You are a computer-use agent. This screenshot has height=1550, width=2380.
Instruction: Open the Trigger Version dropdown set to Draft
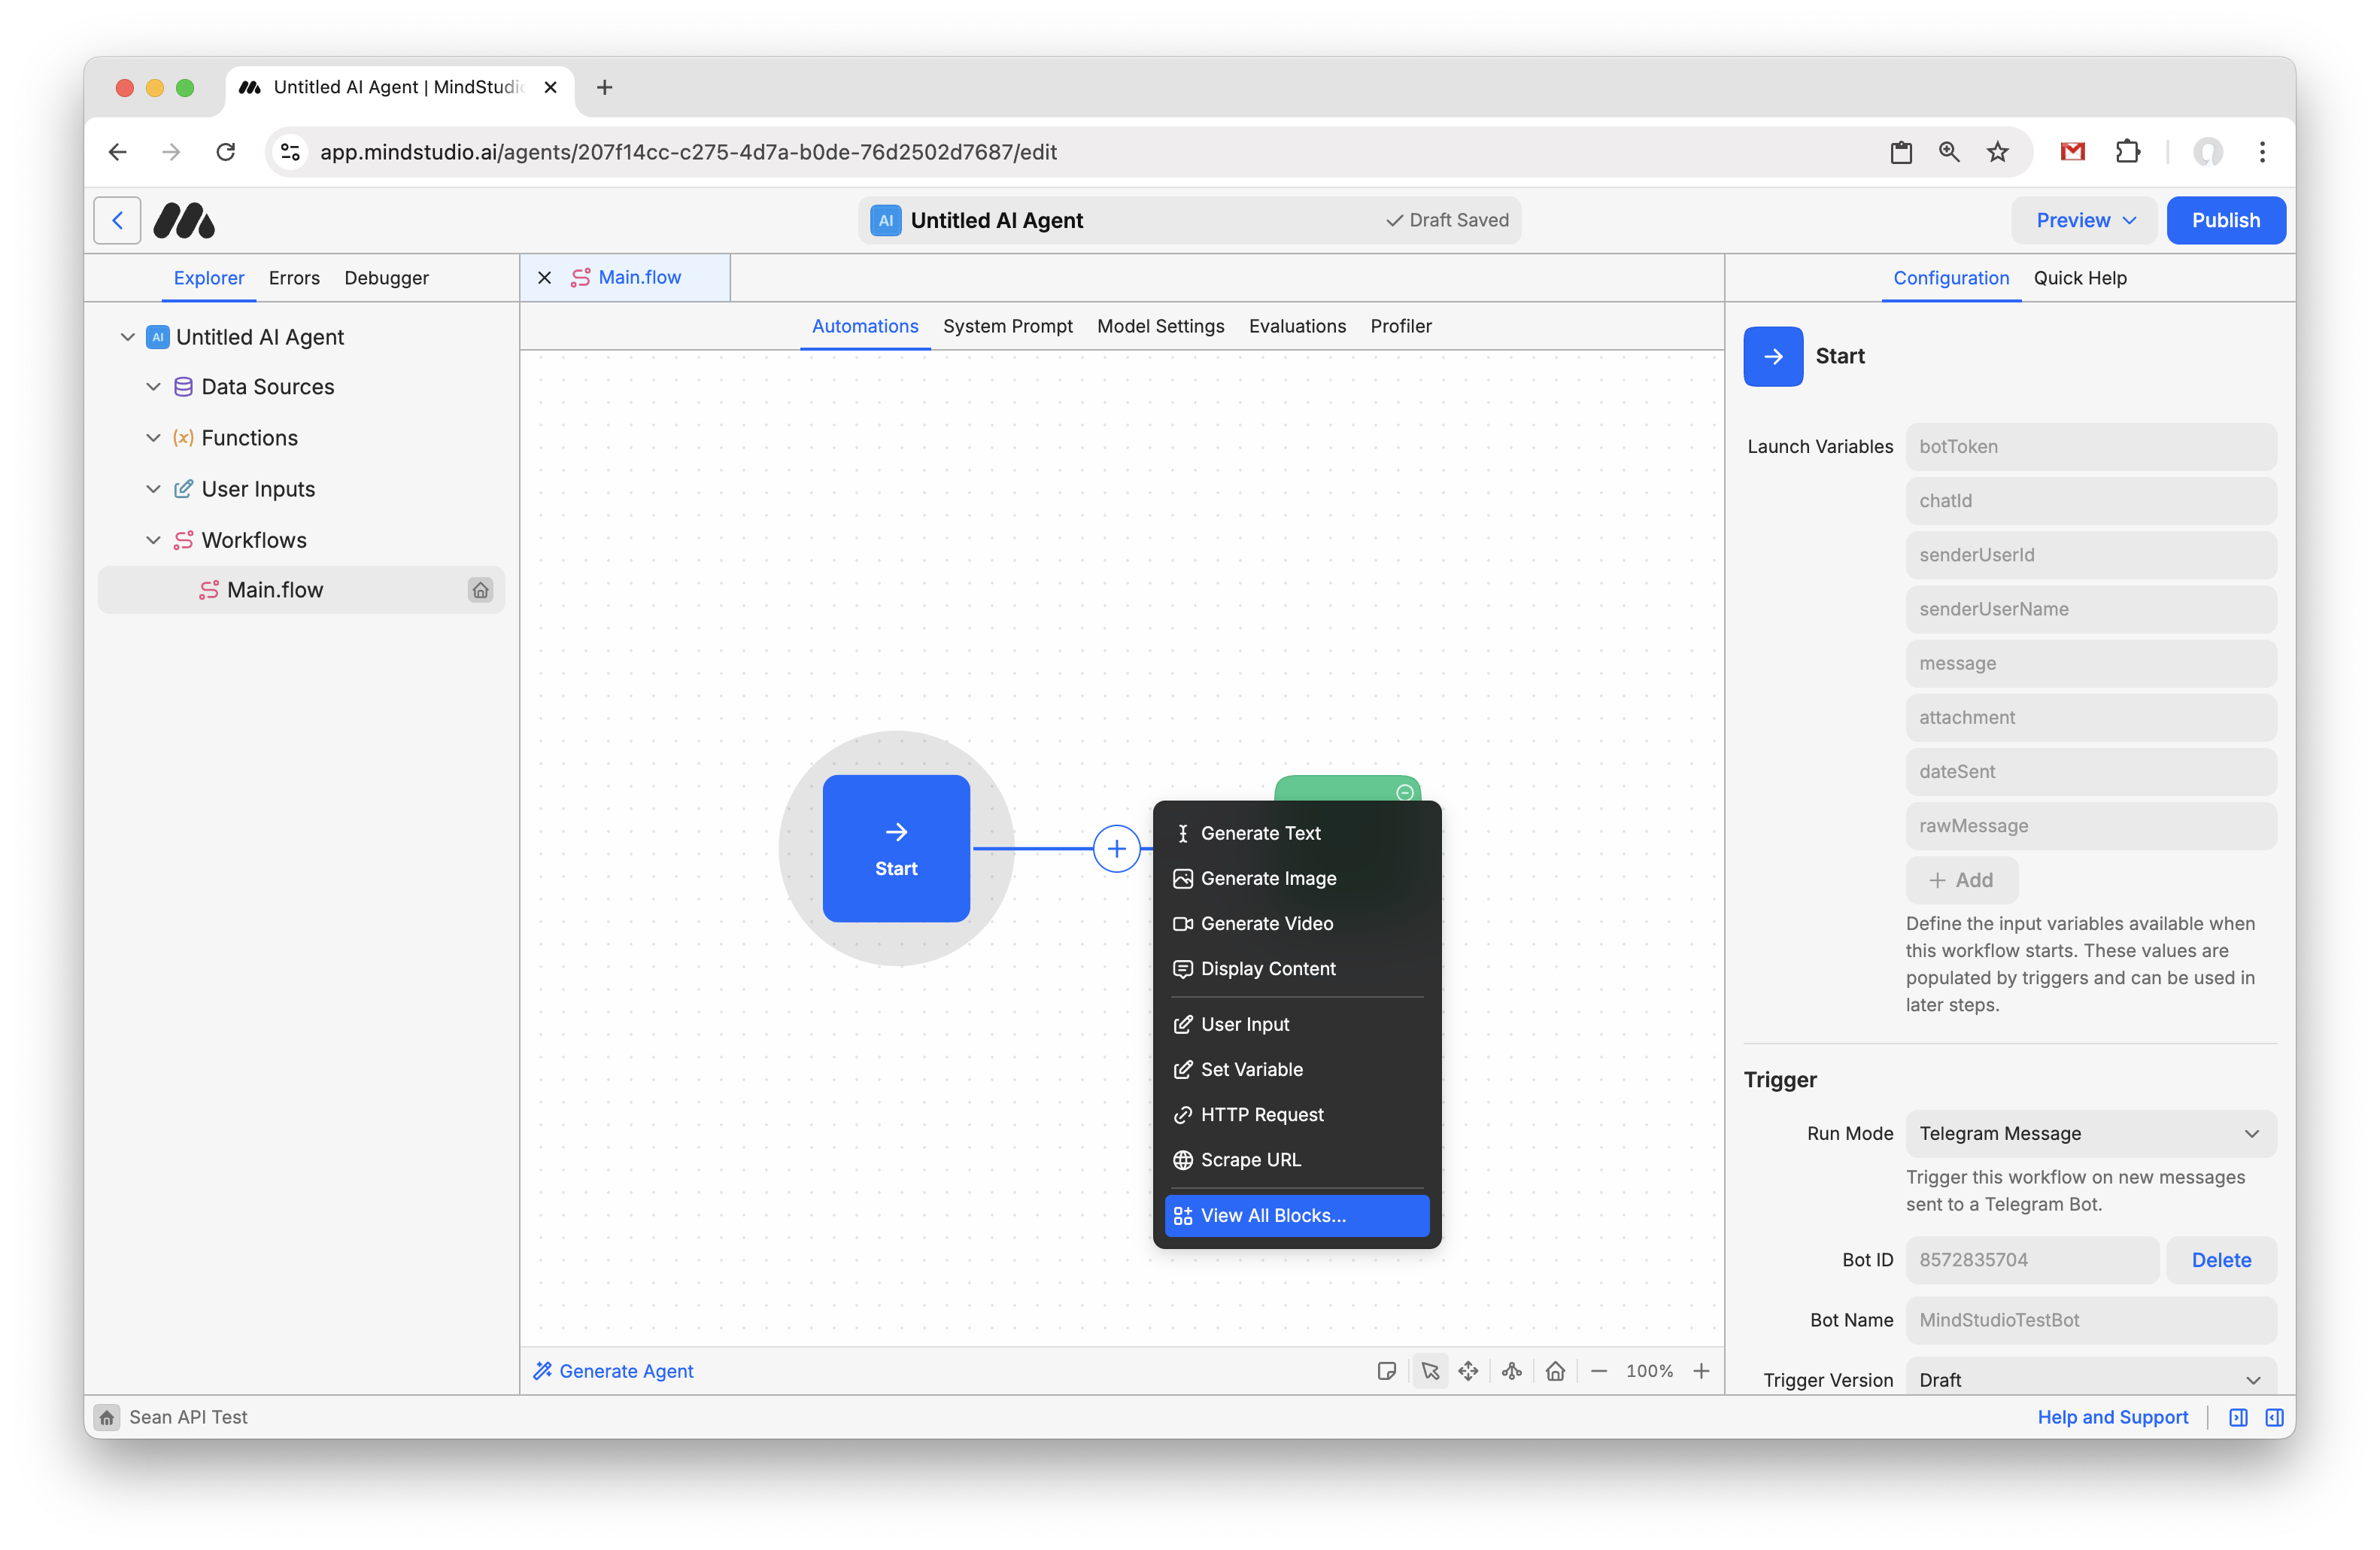click(2090, 1379)
